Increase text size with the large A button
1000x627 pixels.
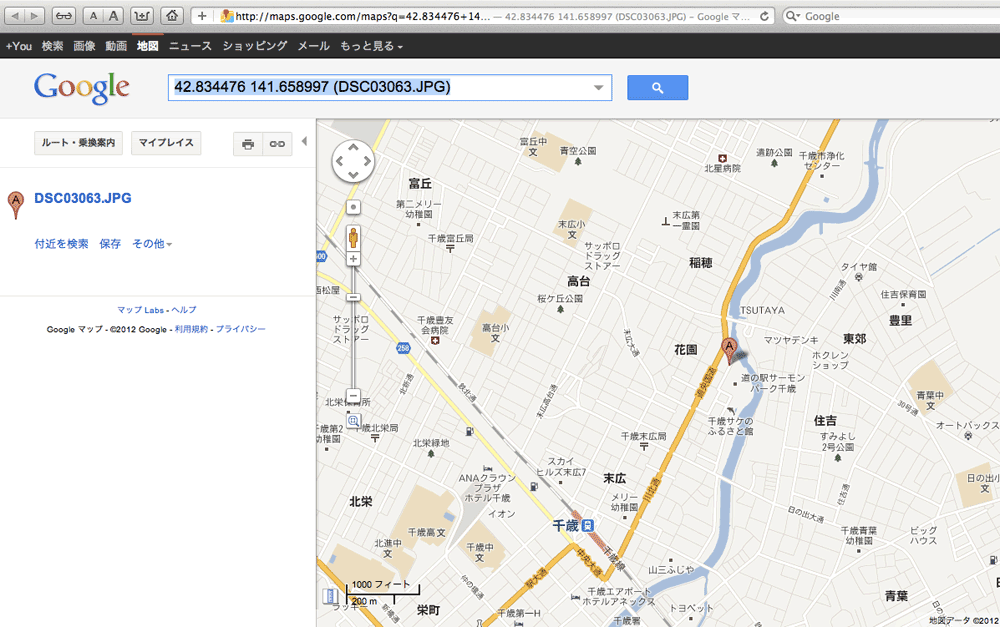coord(114,16)
